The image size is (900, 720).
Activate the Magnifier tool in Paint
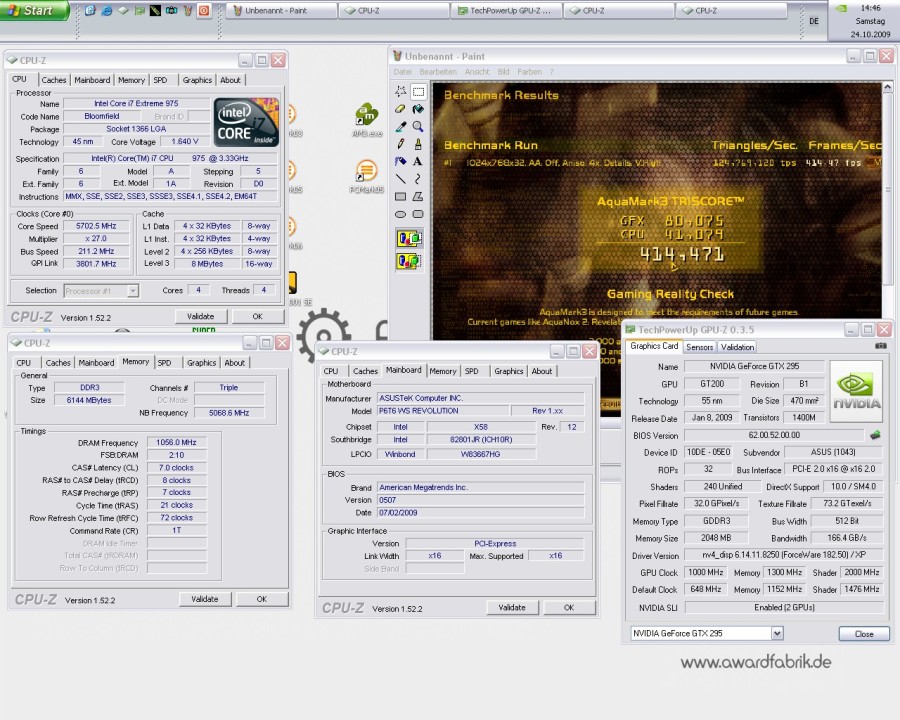(418, 126)
